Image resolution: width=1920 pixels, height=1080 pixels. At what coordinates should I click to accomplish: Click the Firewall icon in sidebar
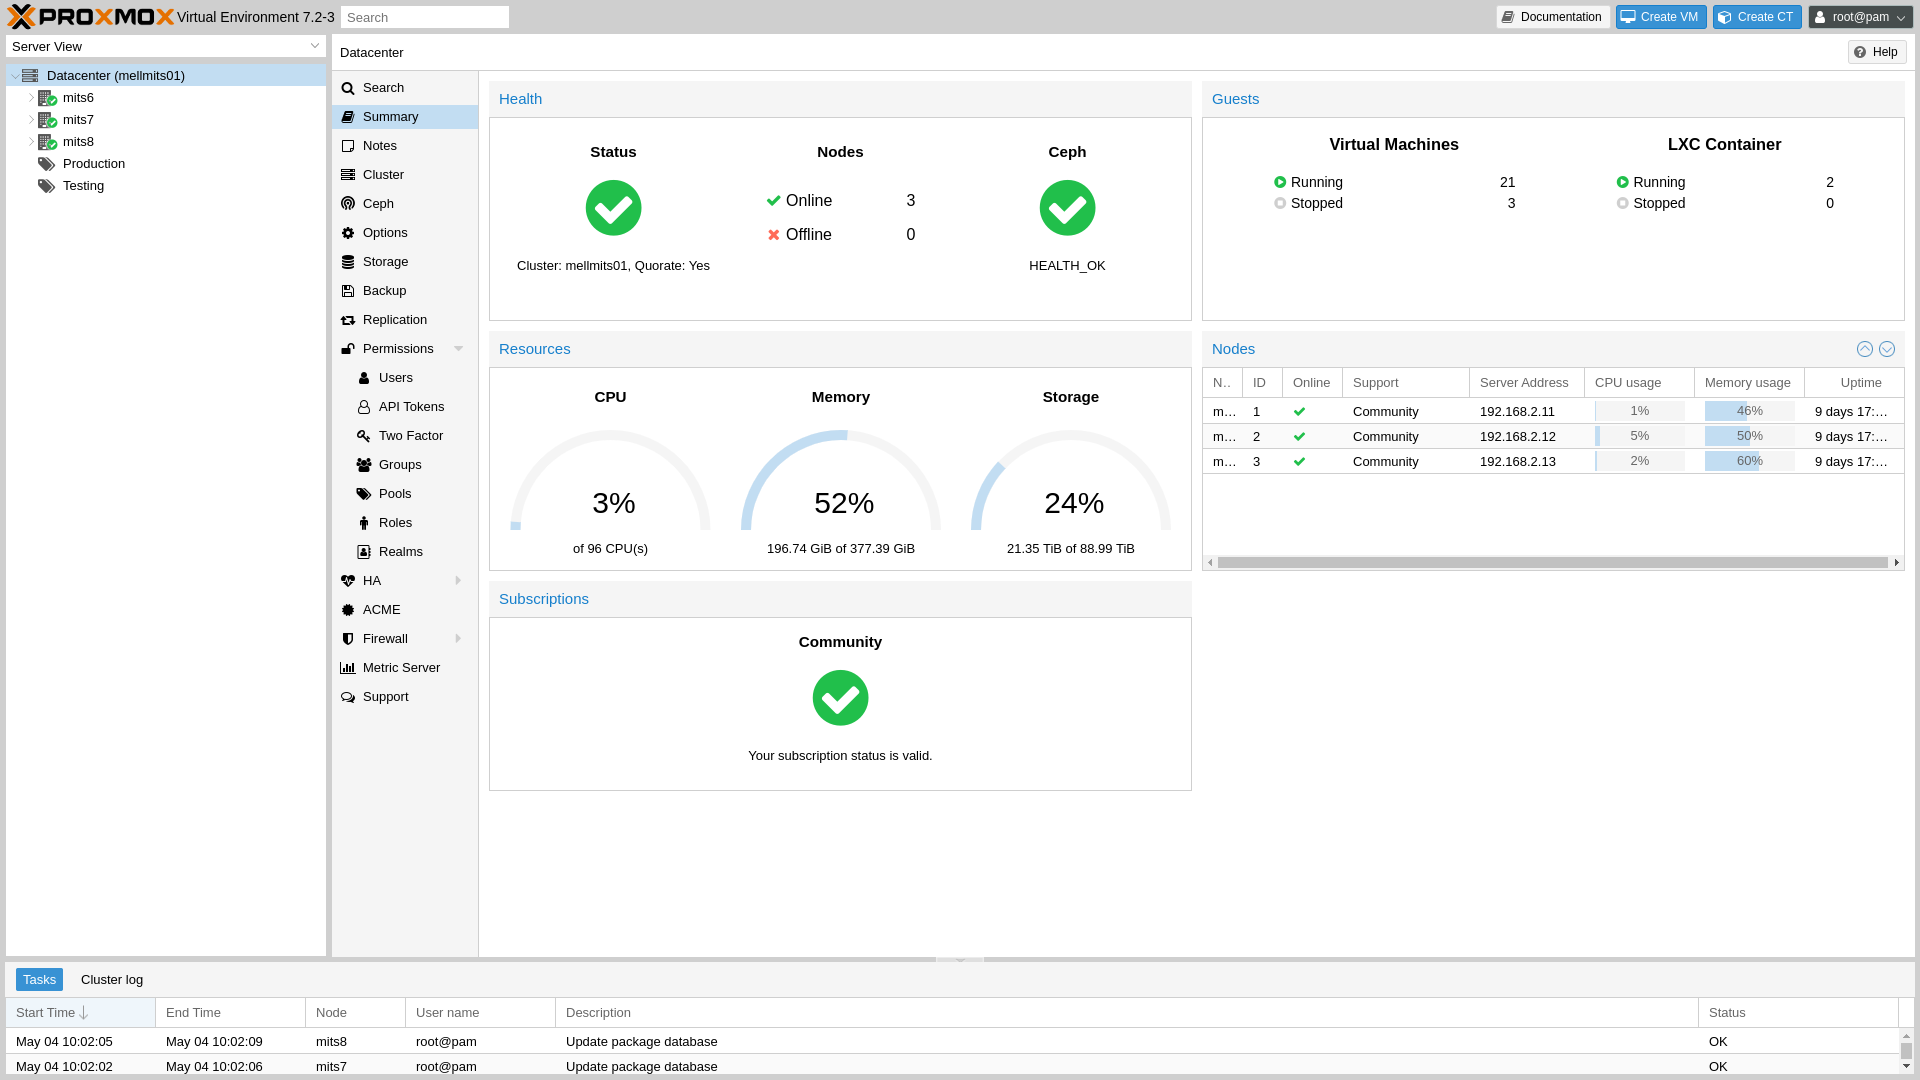point(347,638)
